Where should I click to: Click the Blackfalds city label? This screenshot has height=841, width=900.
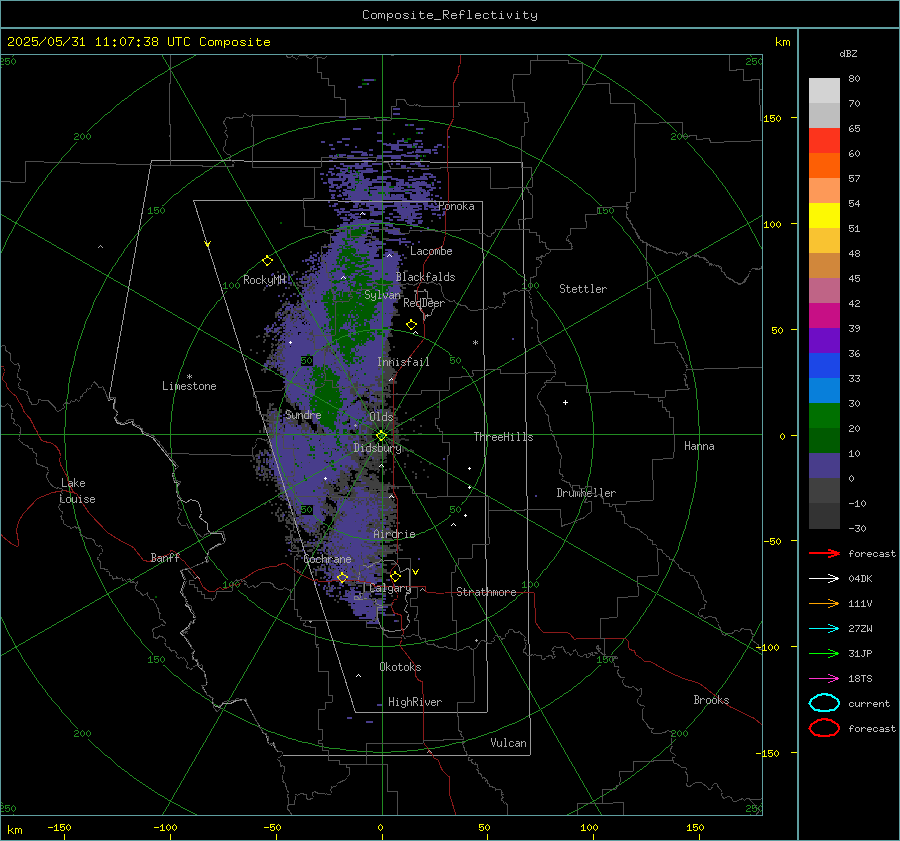(425, 277)
